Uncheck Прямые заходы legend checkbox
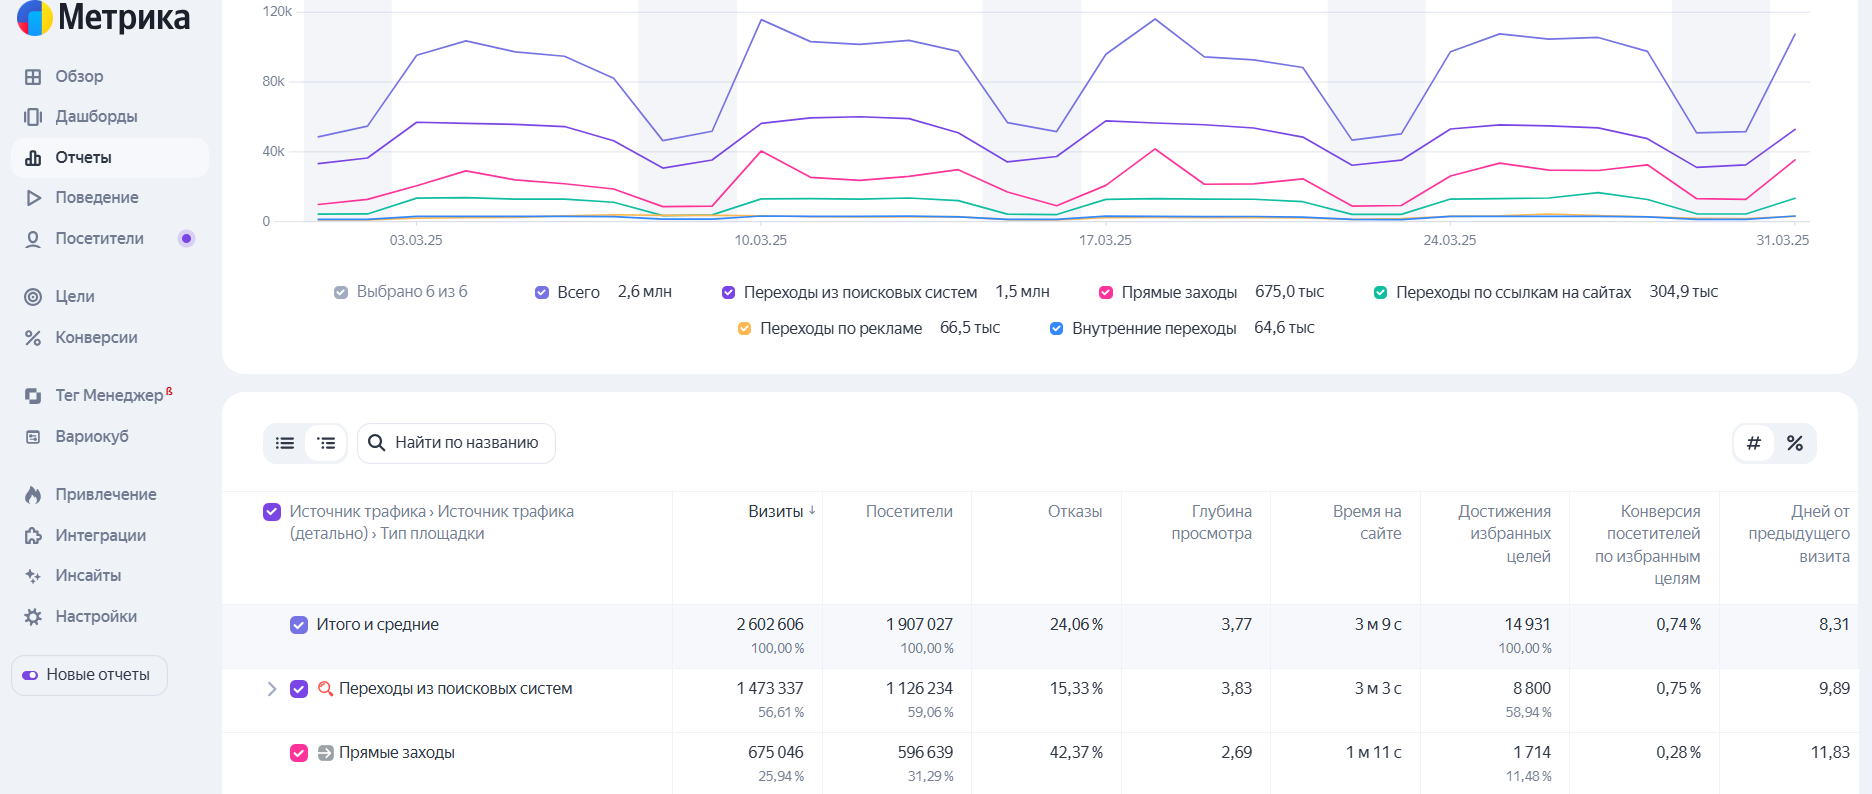 click(1106, 293)
